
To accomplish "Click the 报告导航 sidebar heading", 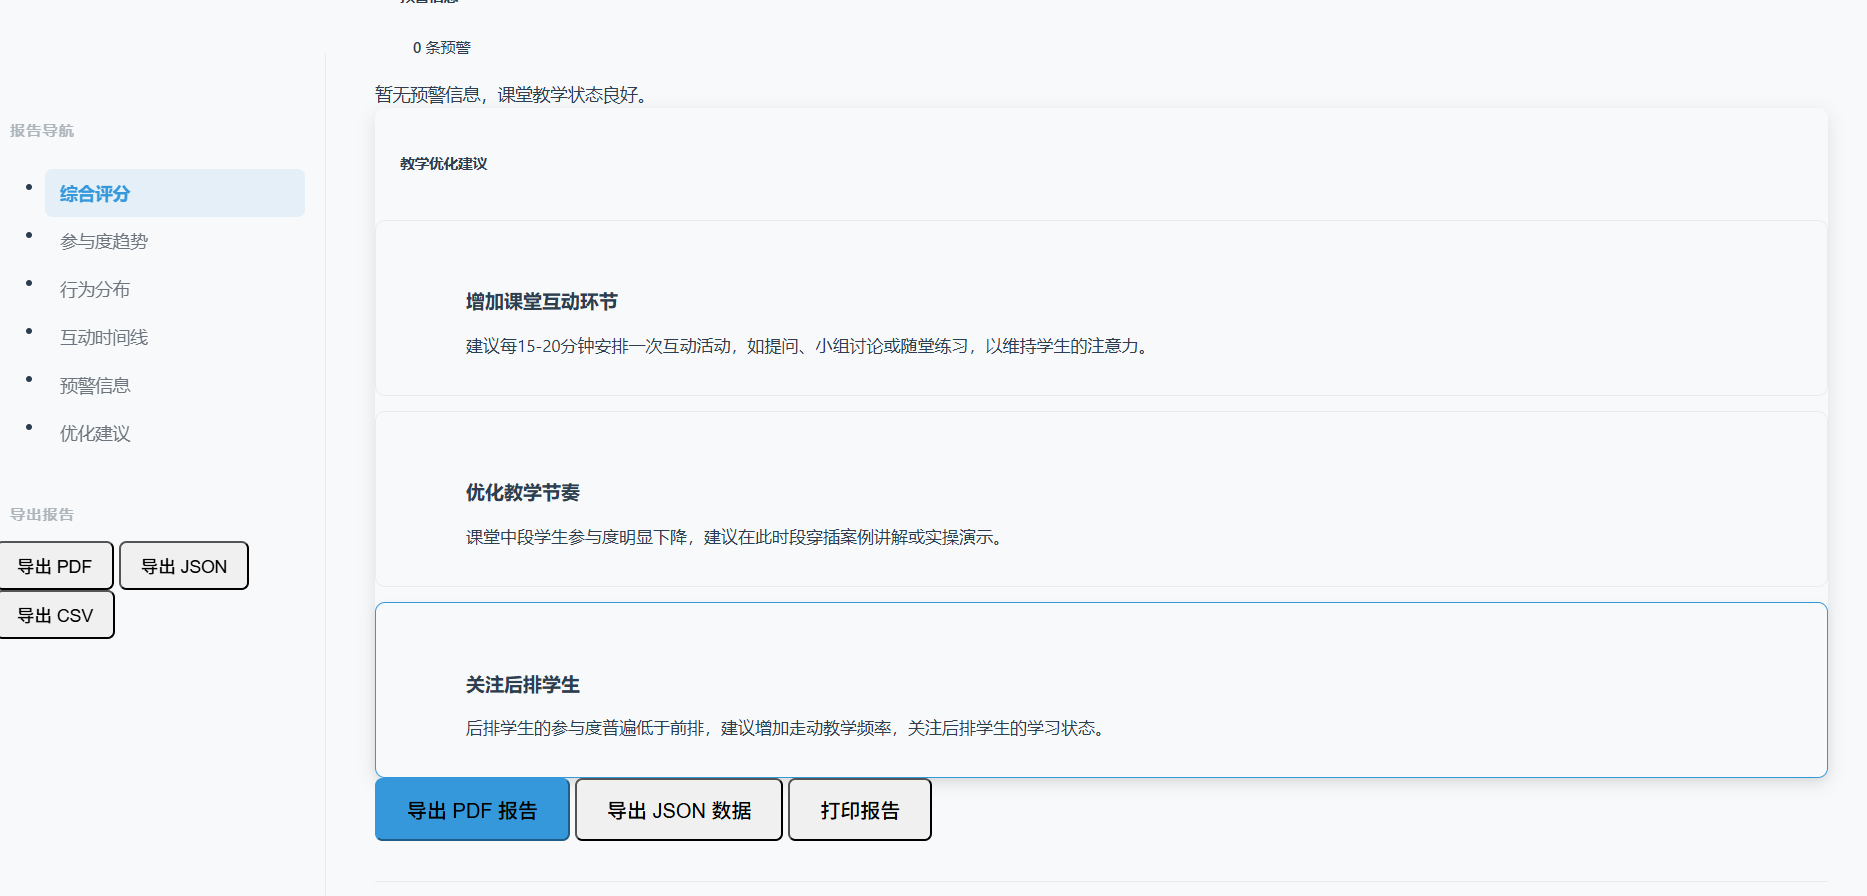I will click(x=42, y=131).
